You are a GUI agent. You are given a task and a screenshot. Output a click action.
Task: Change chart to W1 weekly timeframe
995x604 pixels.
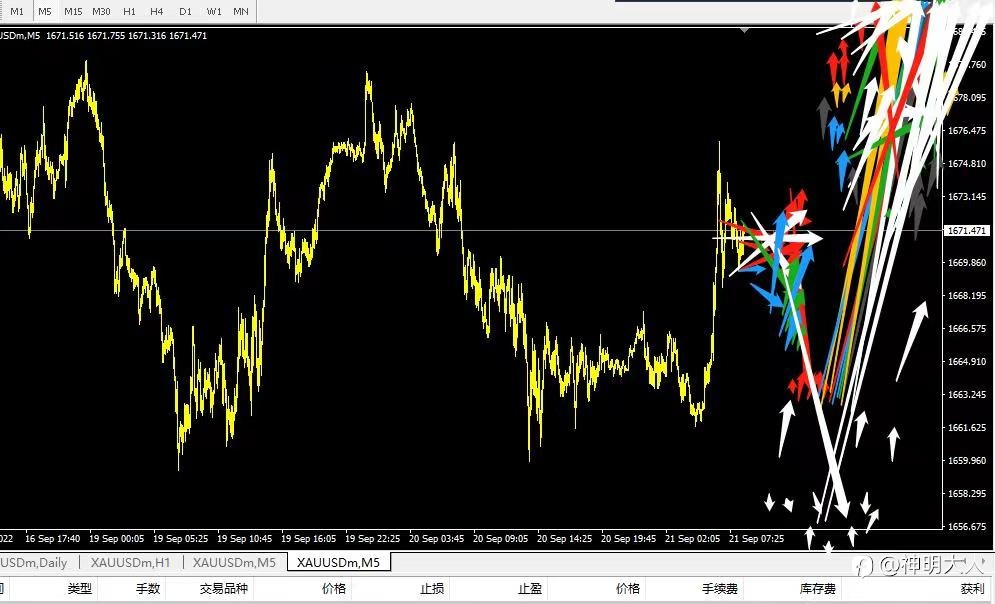[x=214, y=11]
